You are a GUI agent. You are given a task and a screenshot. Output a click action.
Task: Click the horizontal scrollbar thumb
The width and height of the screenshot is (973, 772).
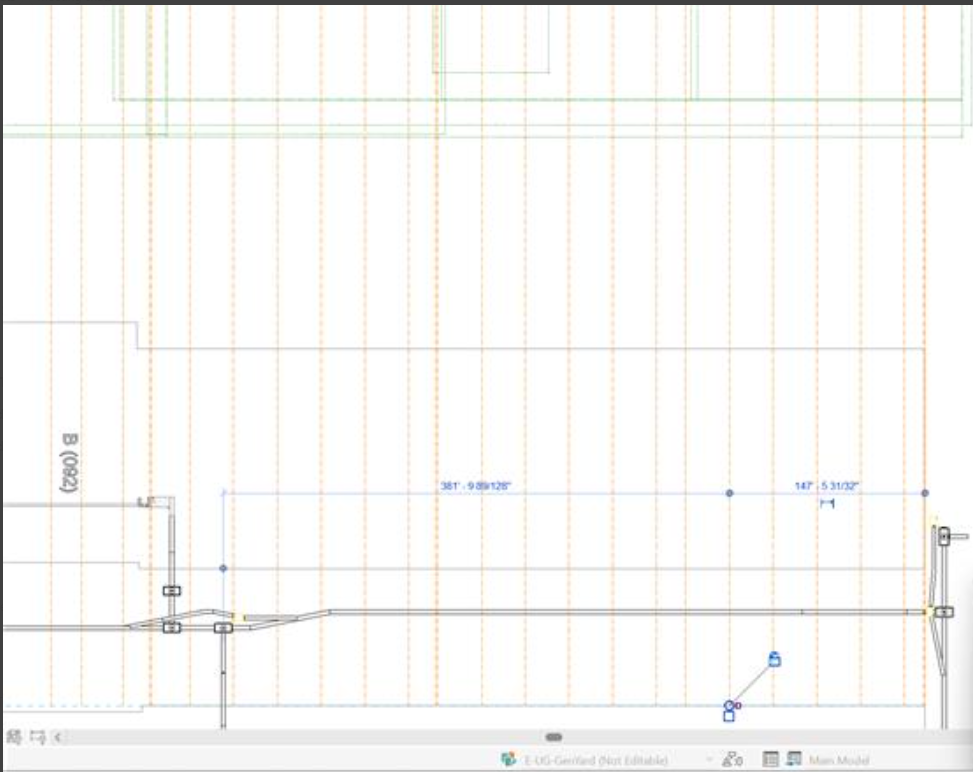coord(554,737)
